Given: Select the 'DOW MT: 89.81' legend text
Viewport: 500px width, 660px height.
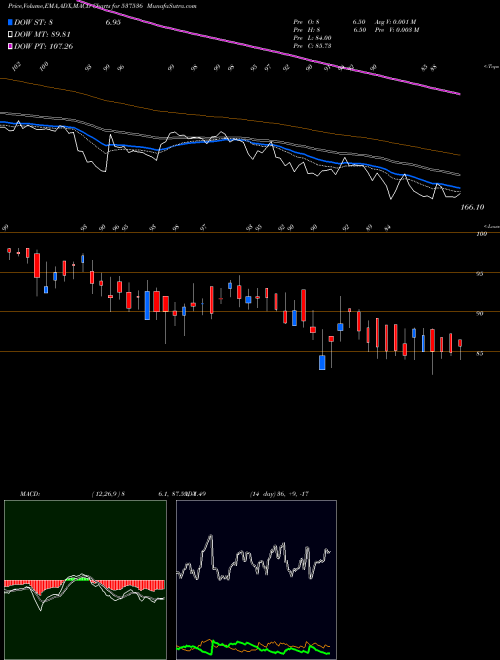Looking at the screenshot, I should [42, 35].
